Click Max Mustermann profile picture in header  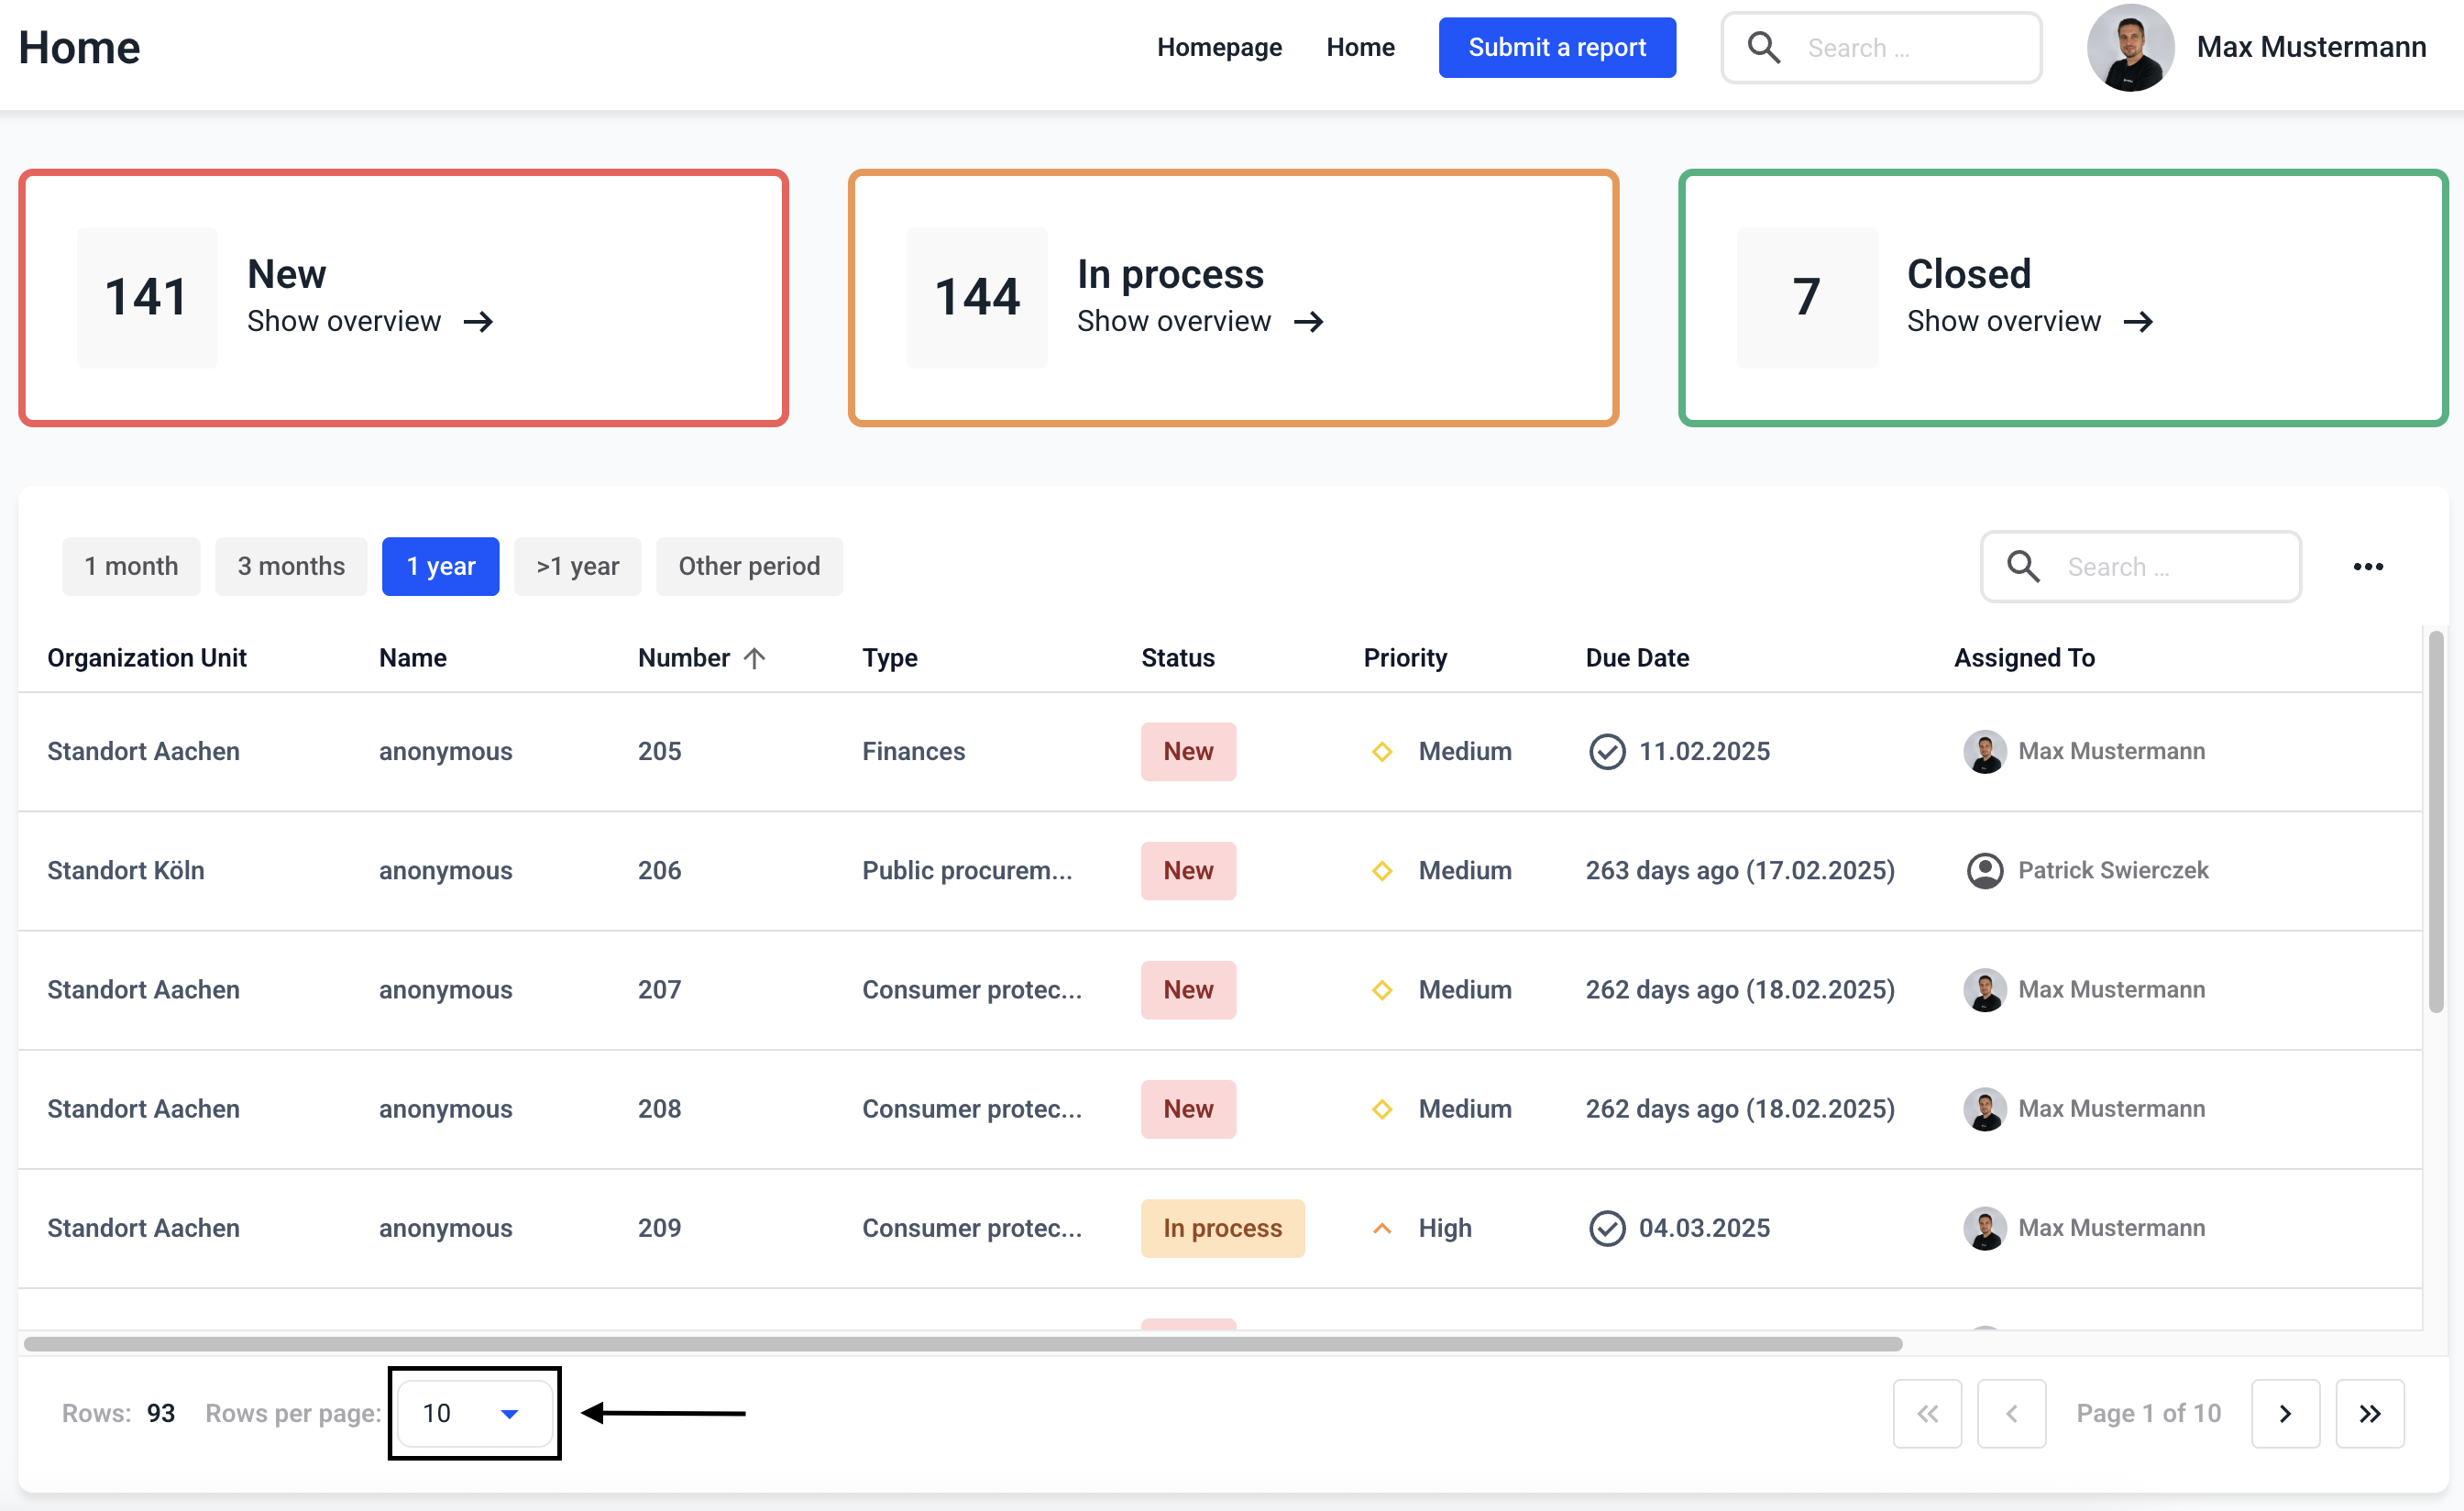(x=2130, y=47)
